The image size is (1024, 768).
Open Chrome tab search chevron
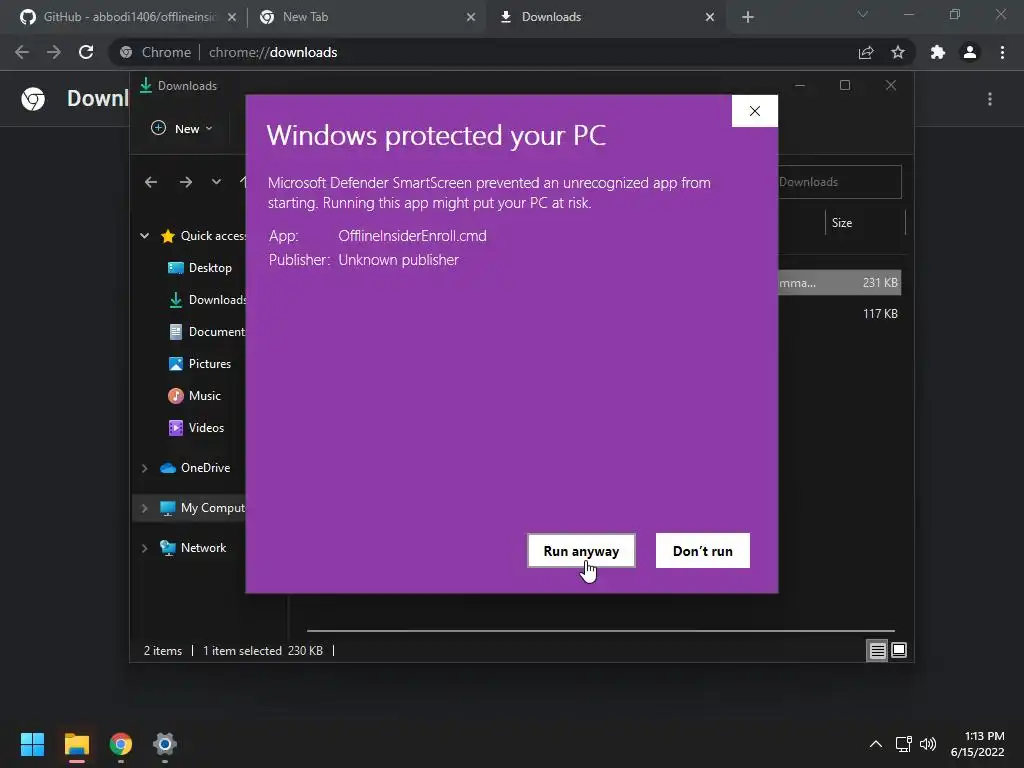tap(863, 14)
